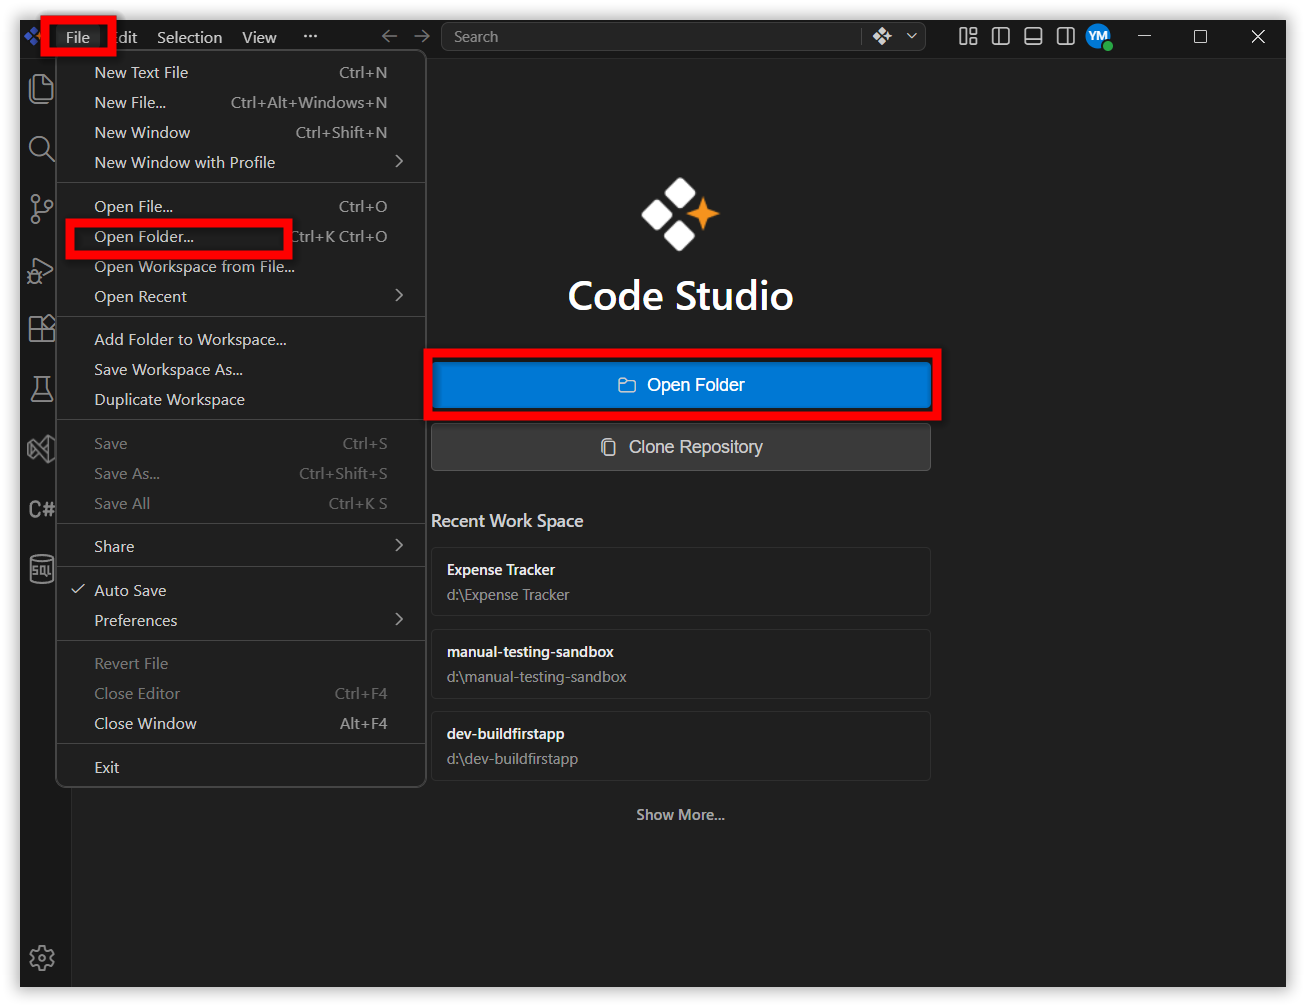Open the SQL database panel
1306x1007 pixels.
click(x=41, y=569)
